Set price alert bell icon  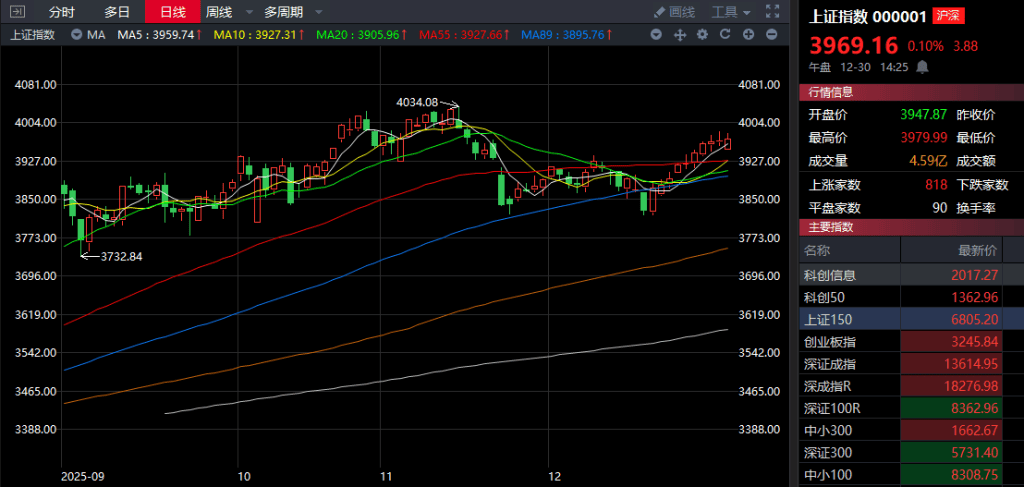922,67
